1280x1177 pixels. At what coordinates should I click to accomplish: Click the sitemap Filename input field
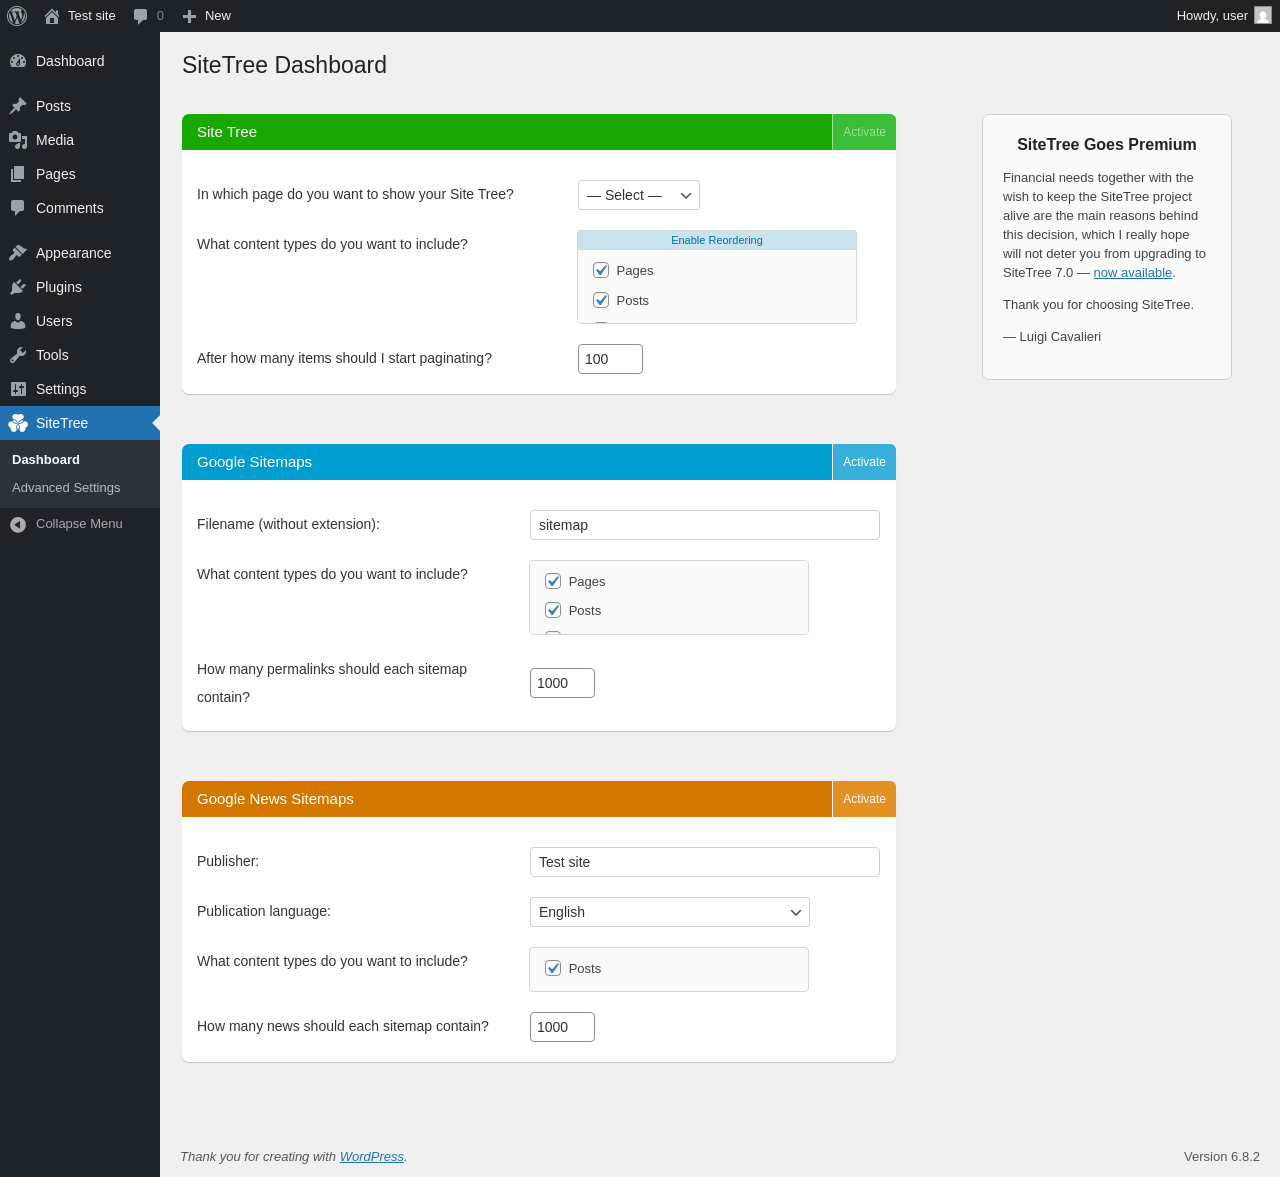[x=705, y=525]
